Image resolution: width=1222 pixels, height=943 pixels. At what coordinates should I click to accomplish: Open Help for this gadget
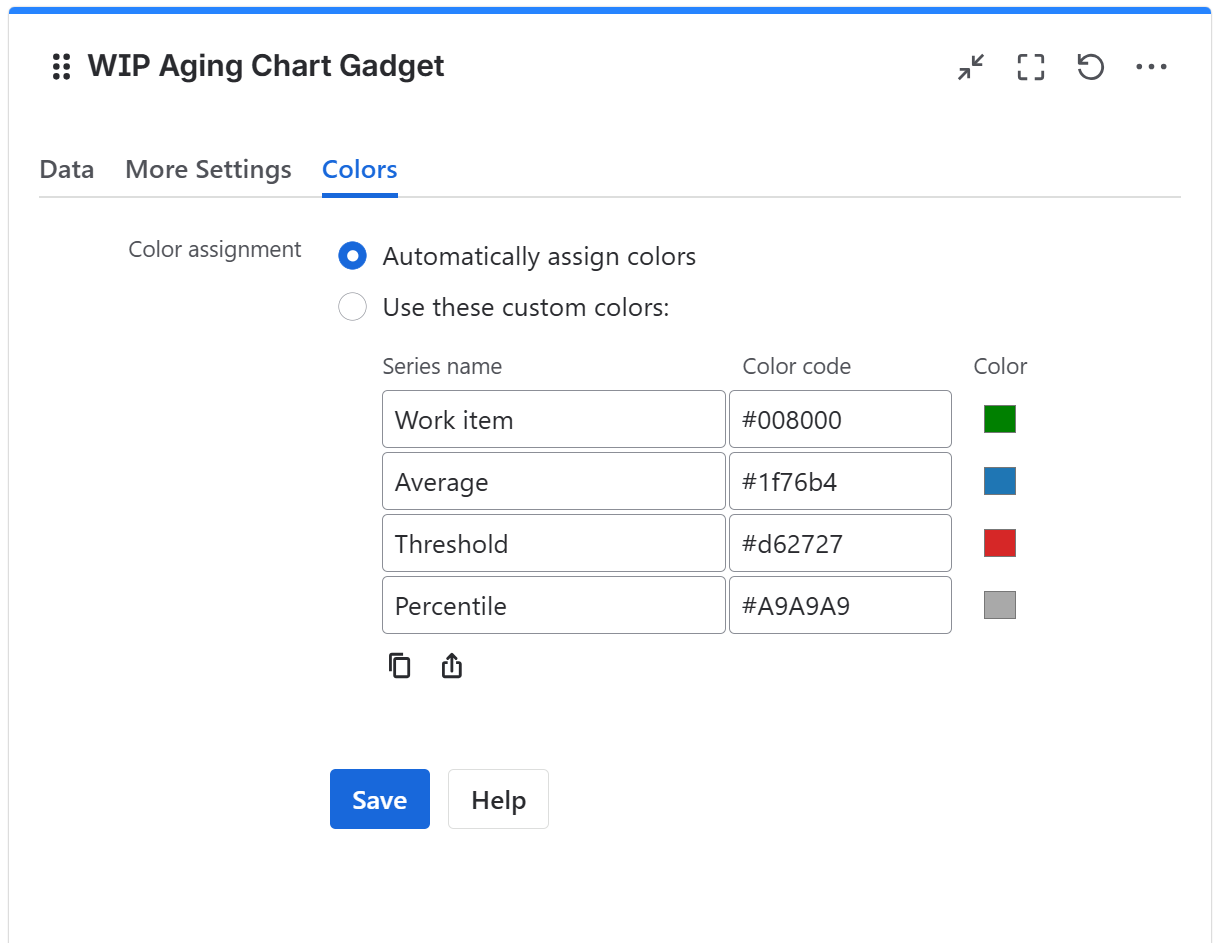click(x=497, y=799)
